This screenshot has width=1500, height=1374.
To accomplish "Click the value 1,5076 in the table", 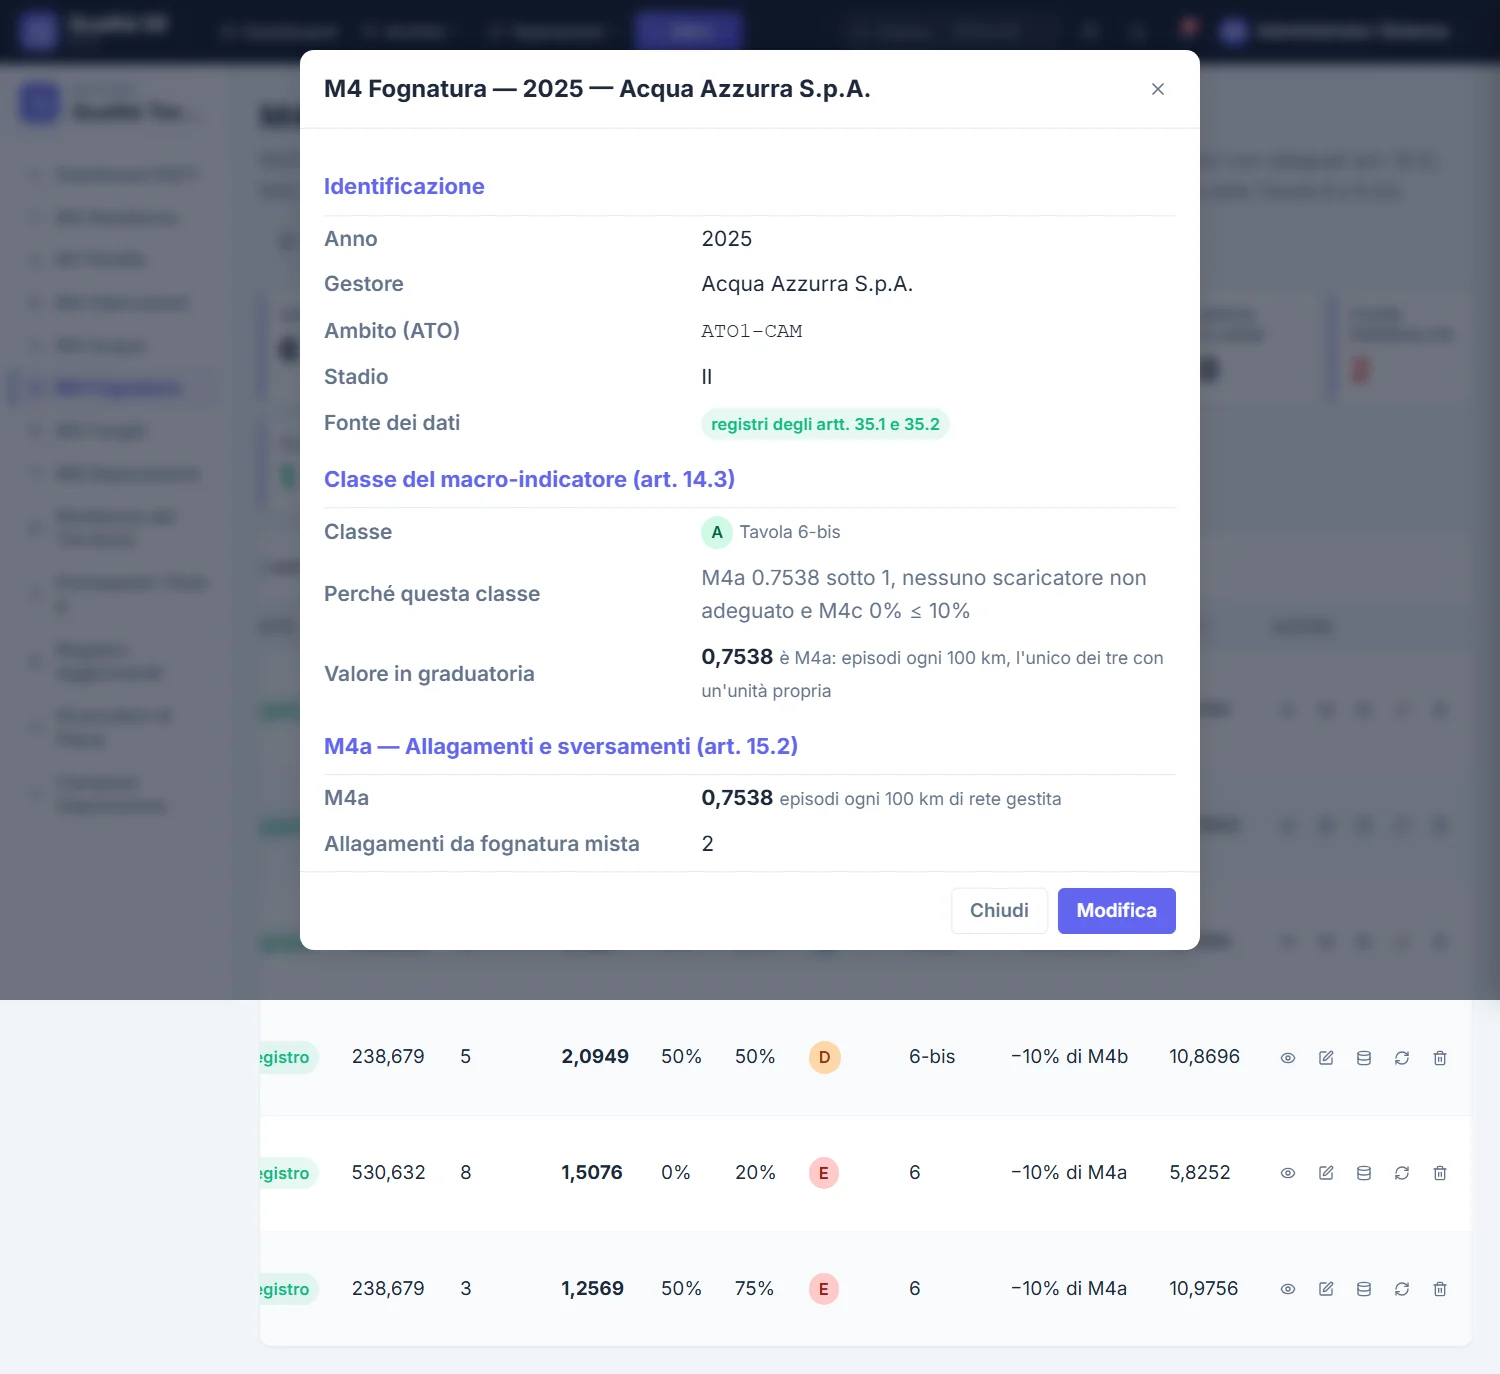I will 592,1172.
